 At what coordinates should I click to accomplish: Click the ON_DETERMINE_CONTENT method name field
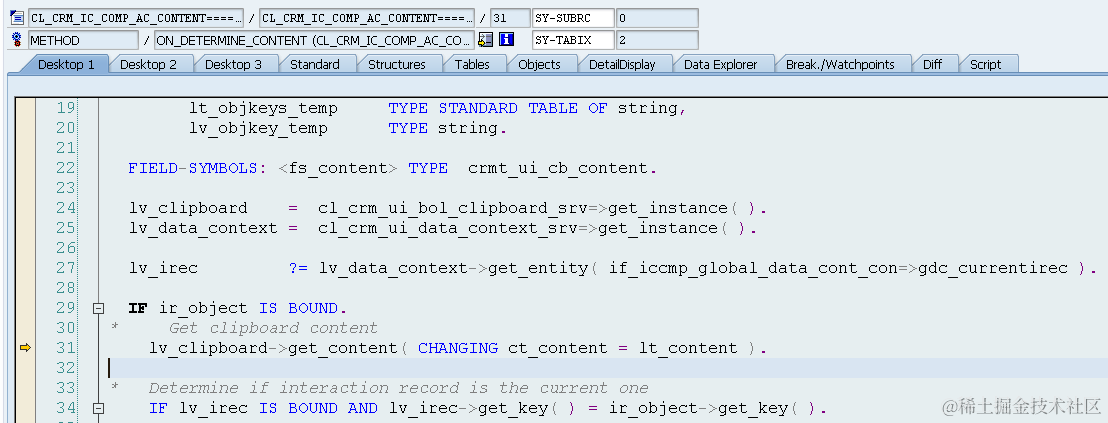(314, 40)
